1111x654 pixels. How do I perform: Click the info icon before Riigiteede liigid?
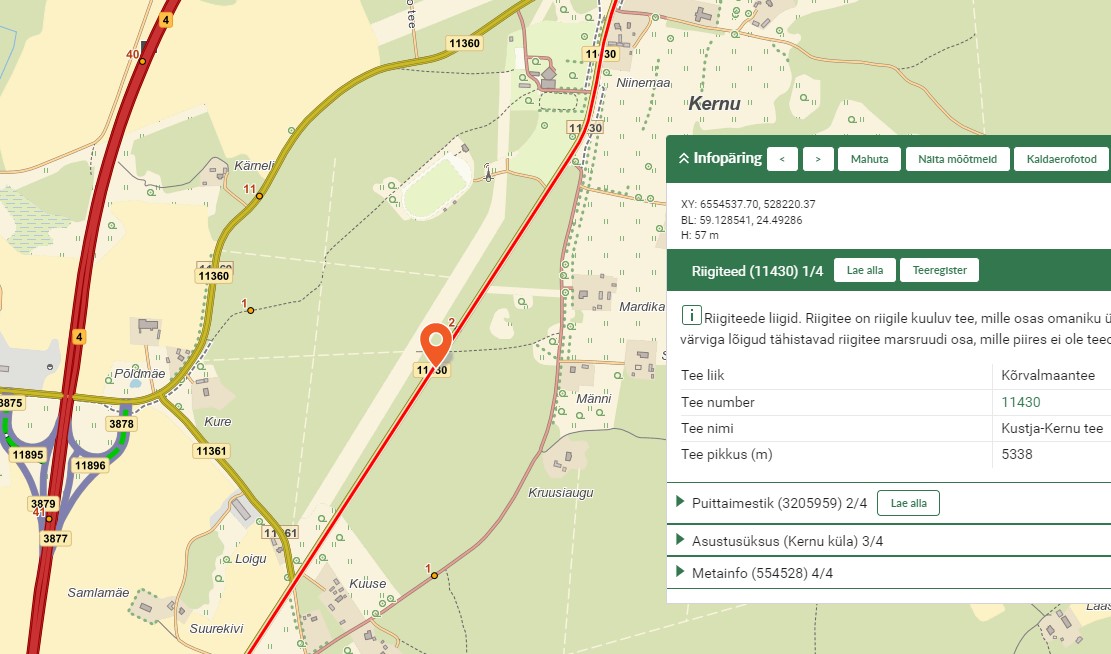click(x=690, y=316)
